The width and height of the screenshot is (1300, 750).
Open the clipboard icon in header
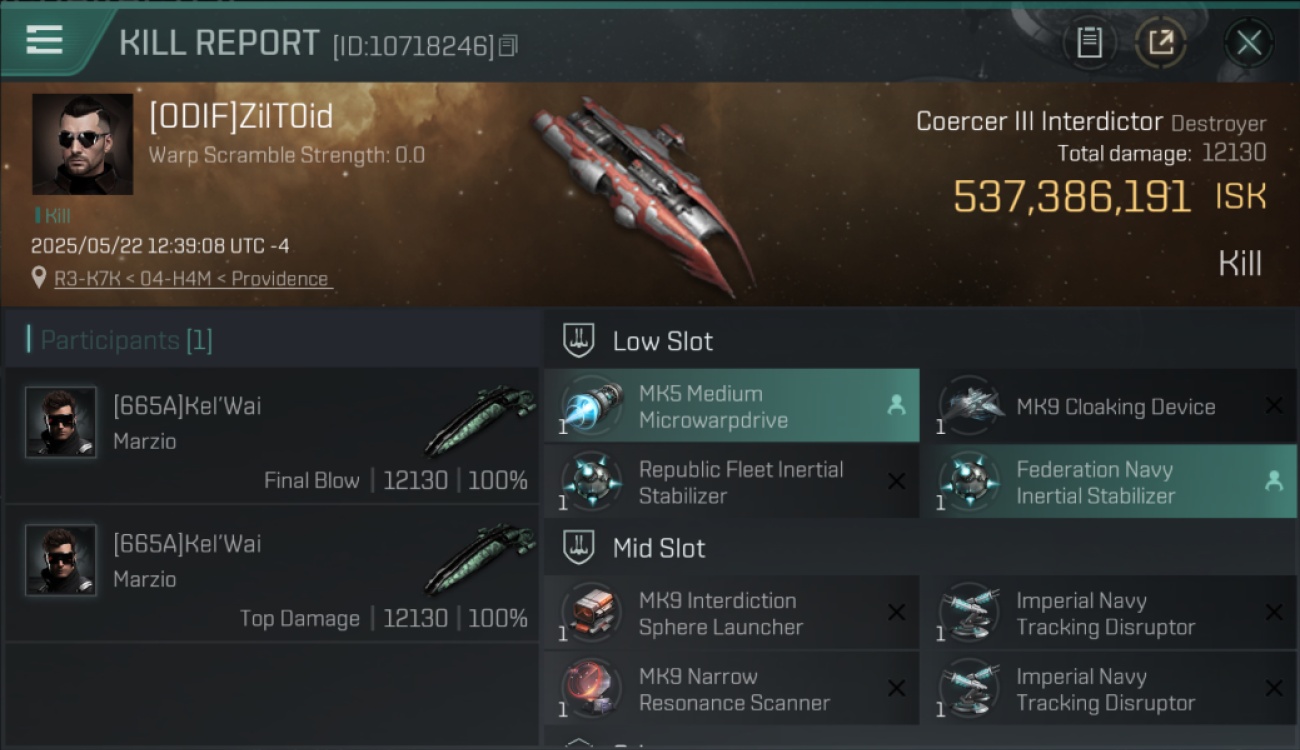click(1089, 42)
